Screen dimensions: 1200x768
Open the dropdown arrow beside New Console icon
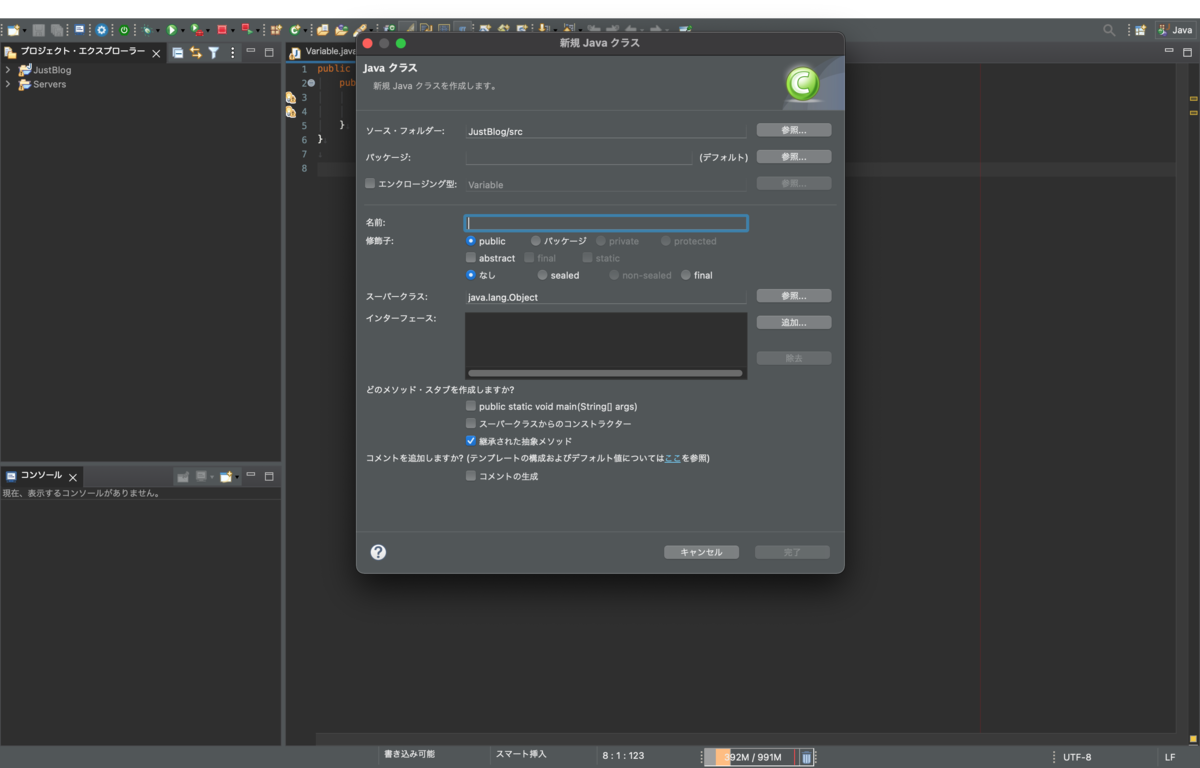[237, 478]
